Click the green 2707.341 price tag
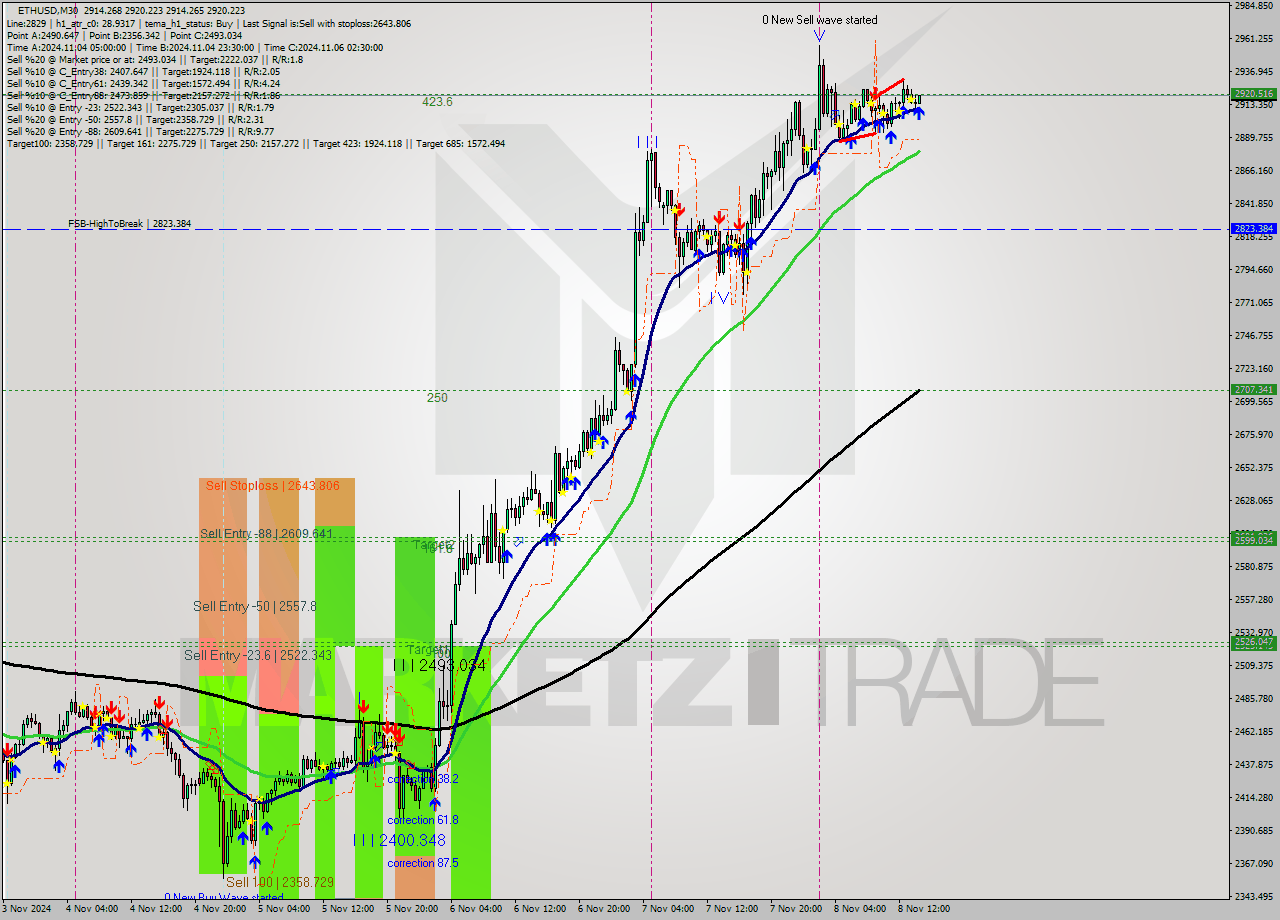The image size is (1280, 920). pos(1254,390)
